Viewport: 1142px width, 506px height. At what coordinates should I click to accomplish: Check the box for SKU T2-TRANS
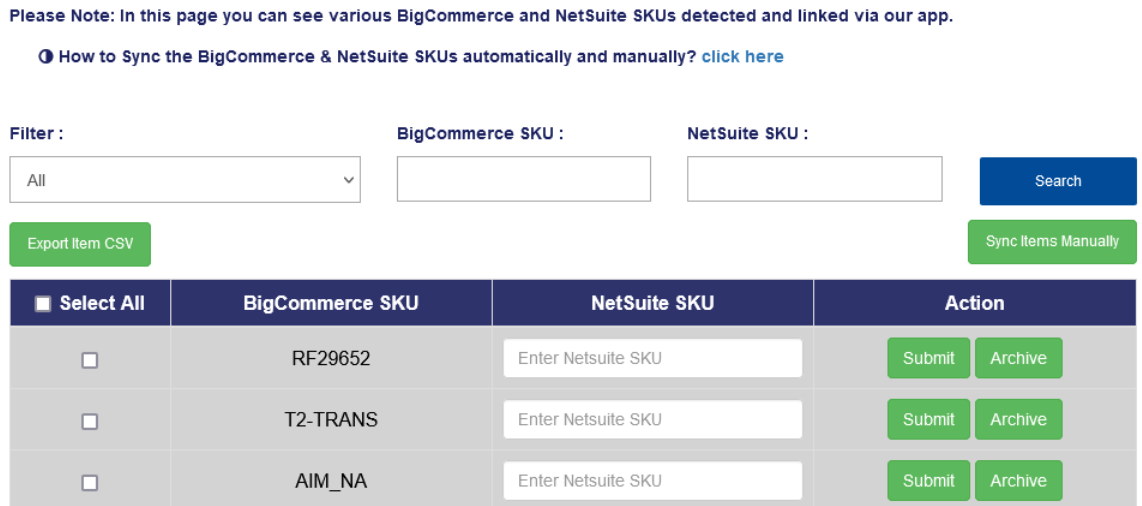pos(90,421)
